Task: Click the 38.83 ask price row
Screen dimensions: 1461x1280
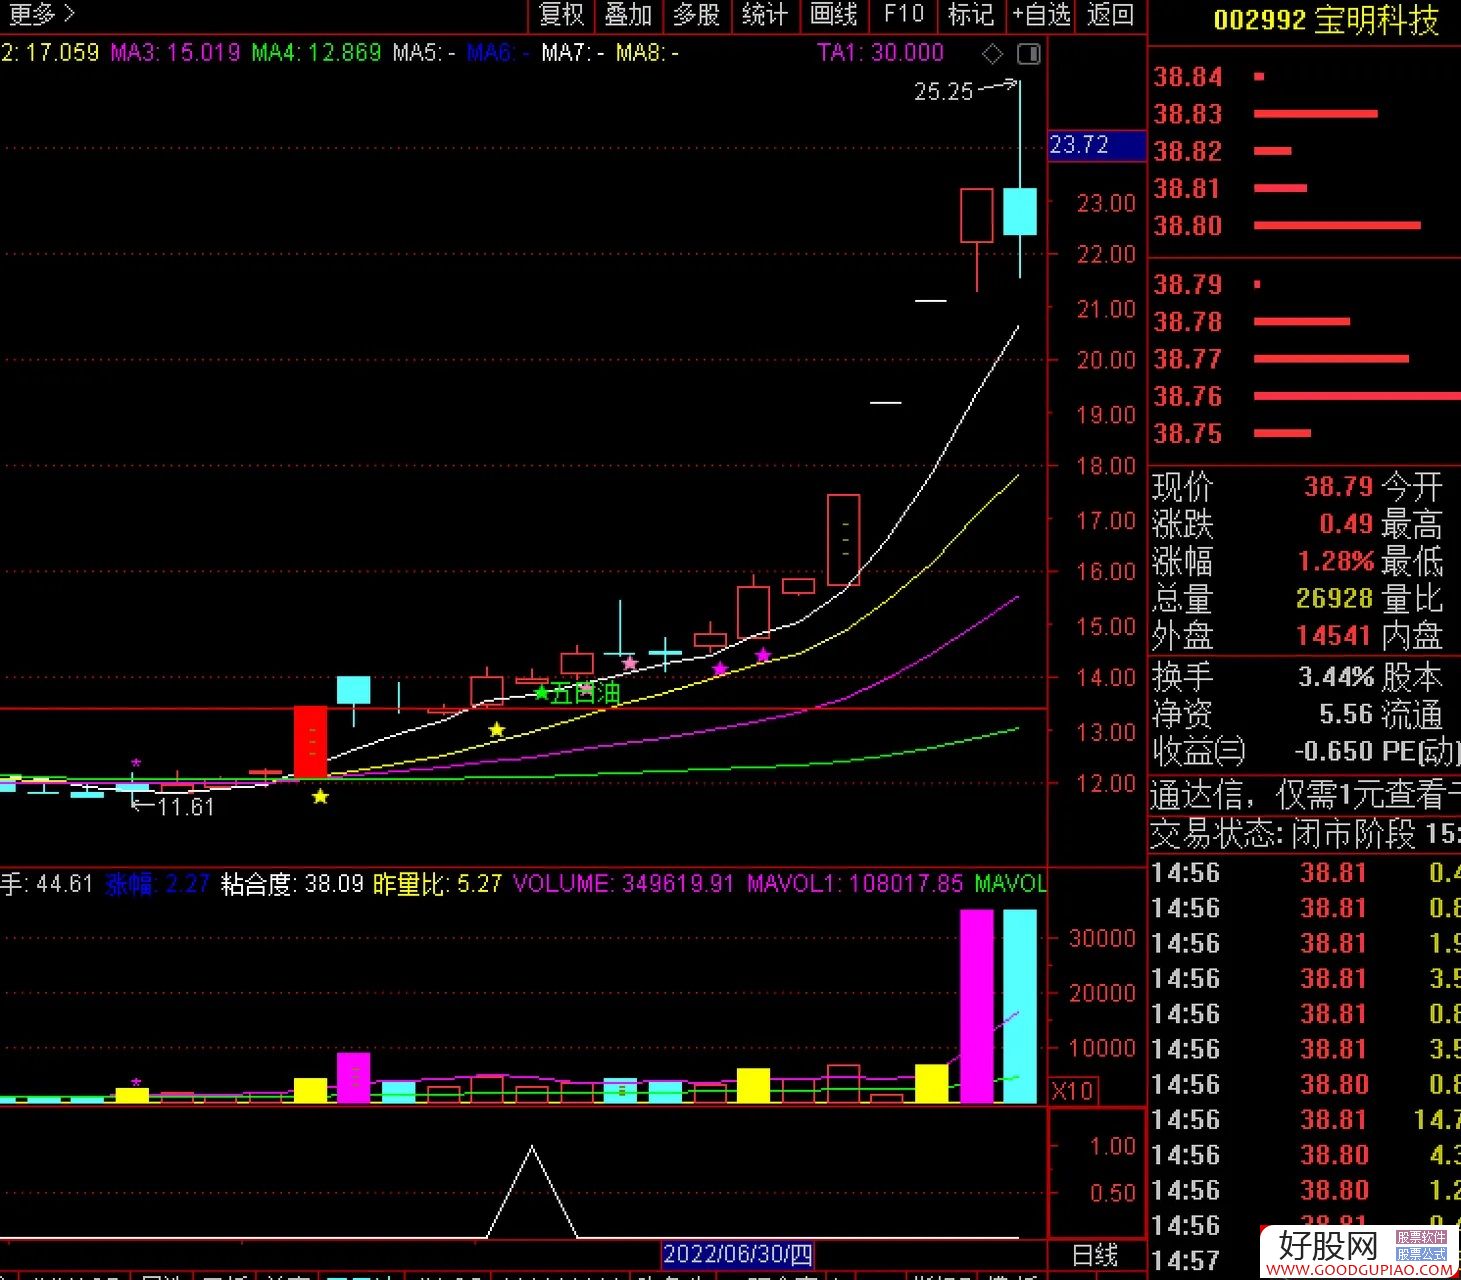Action: (1305, 114)
